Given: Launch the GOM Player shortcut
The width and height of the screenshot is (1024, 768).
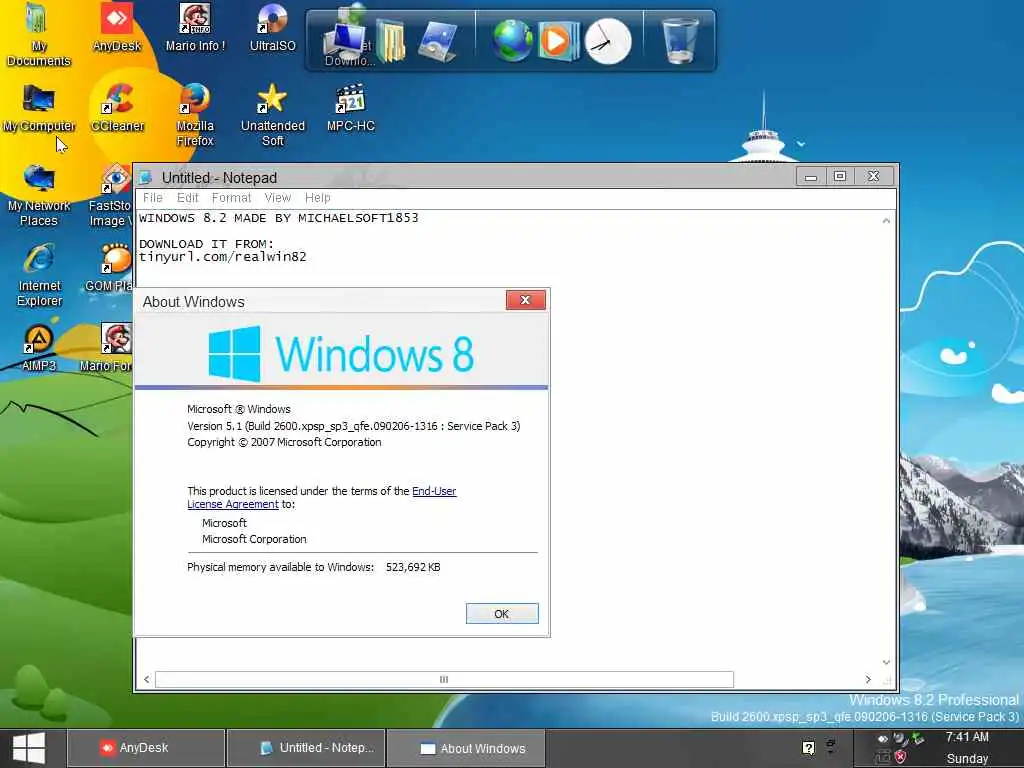Looking at the screenshot, I should click(110, 268).
